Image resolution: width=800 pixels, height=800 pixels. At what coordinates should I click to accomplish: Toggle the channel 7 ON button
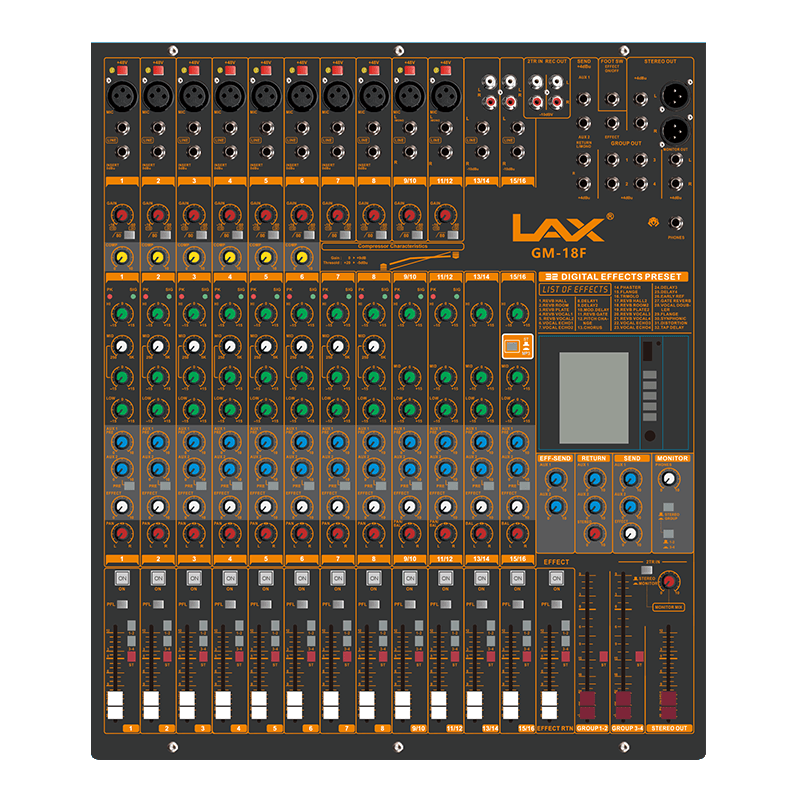[338, 578]
